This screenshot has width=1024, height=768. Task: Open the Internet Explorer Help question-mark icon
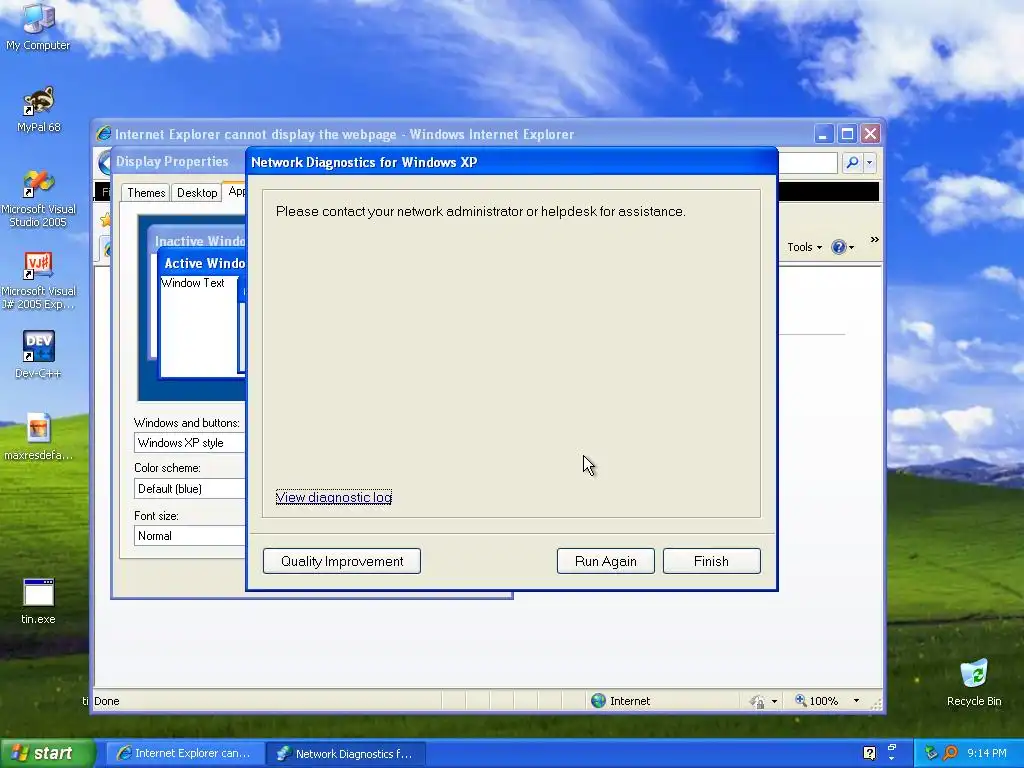[839, 247]
